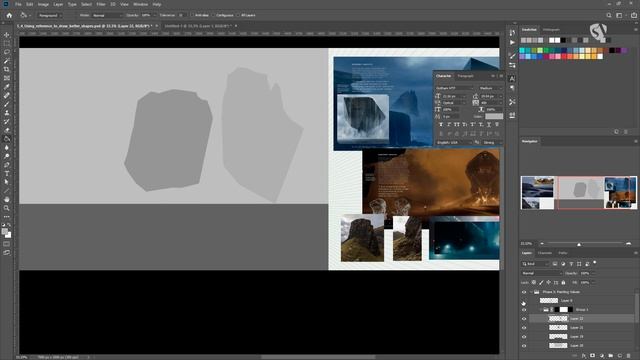Click the add layer style fx icon

pyautogui.click(x=584, y=356)
